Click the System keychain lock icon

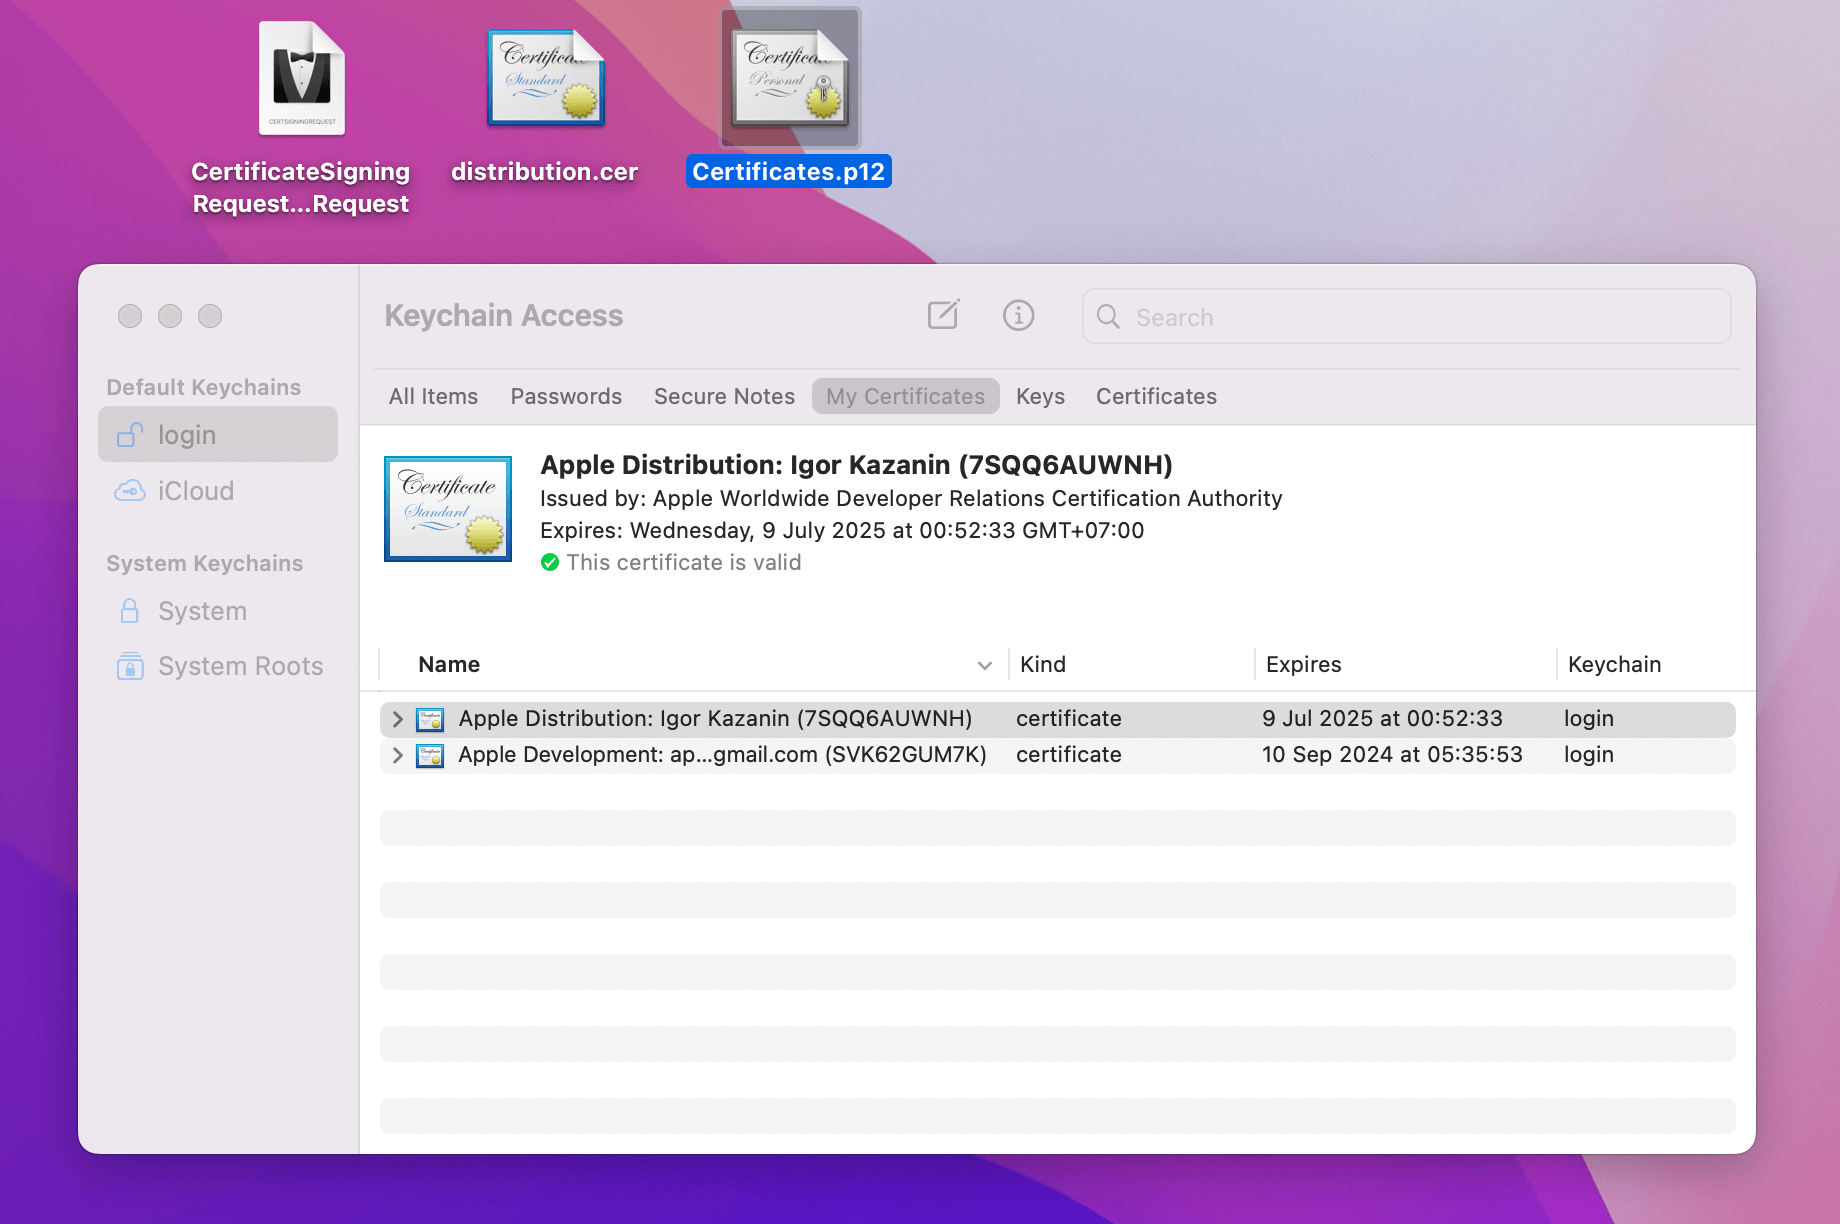(130, 610)
